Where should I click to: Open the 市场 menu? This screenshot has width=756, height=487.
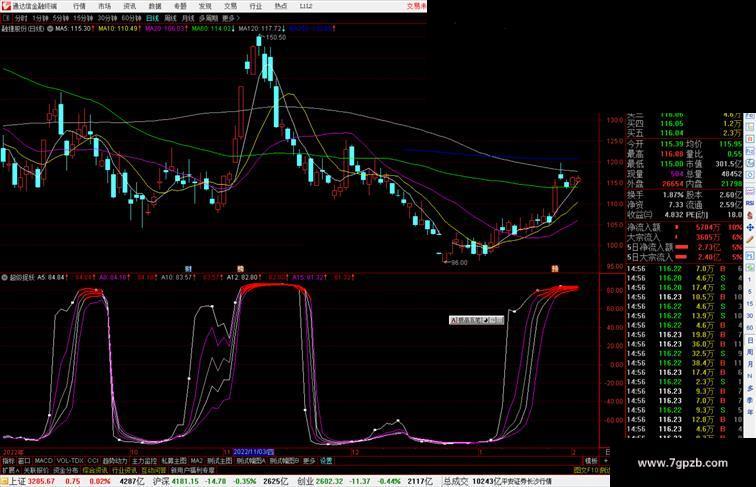104,6
